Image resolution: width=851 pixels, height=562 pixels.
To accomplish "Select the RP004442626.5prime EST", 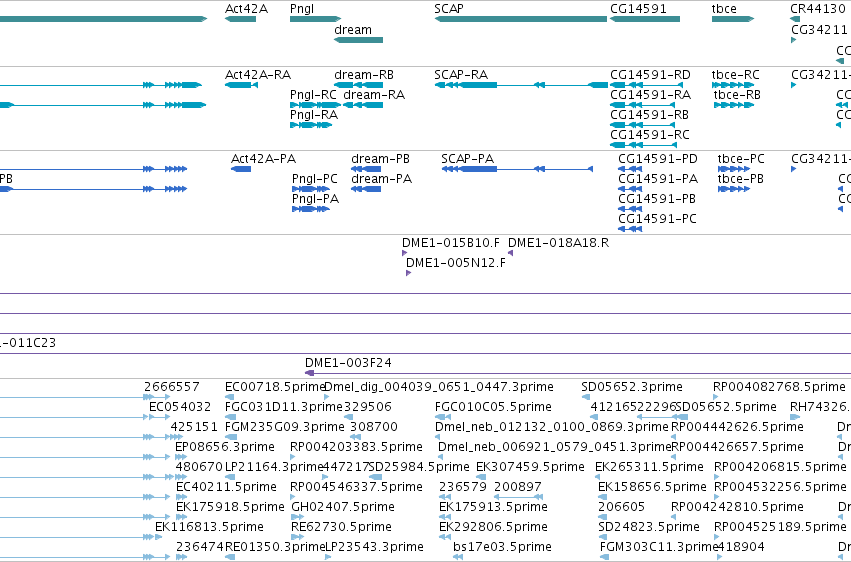I will 674,437.
